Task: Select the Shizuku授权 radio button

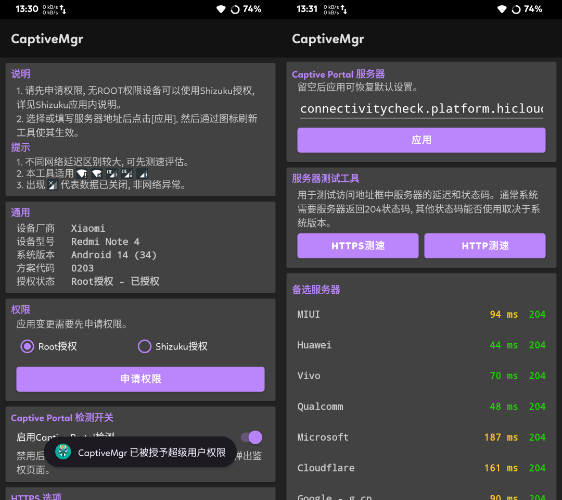Action: click(x=144, y=347)
